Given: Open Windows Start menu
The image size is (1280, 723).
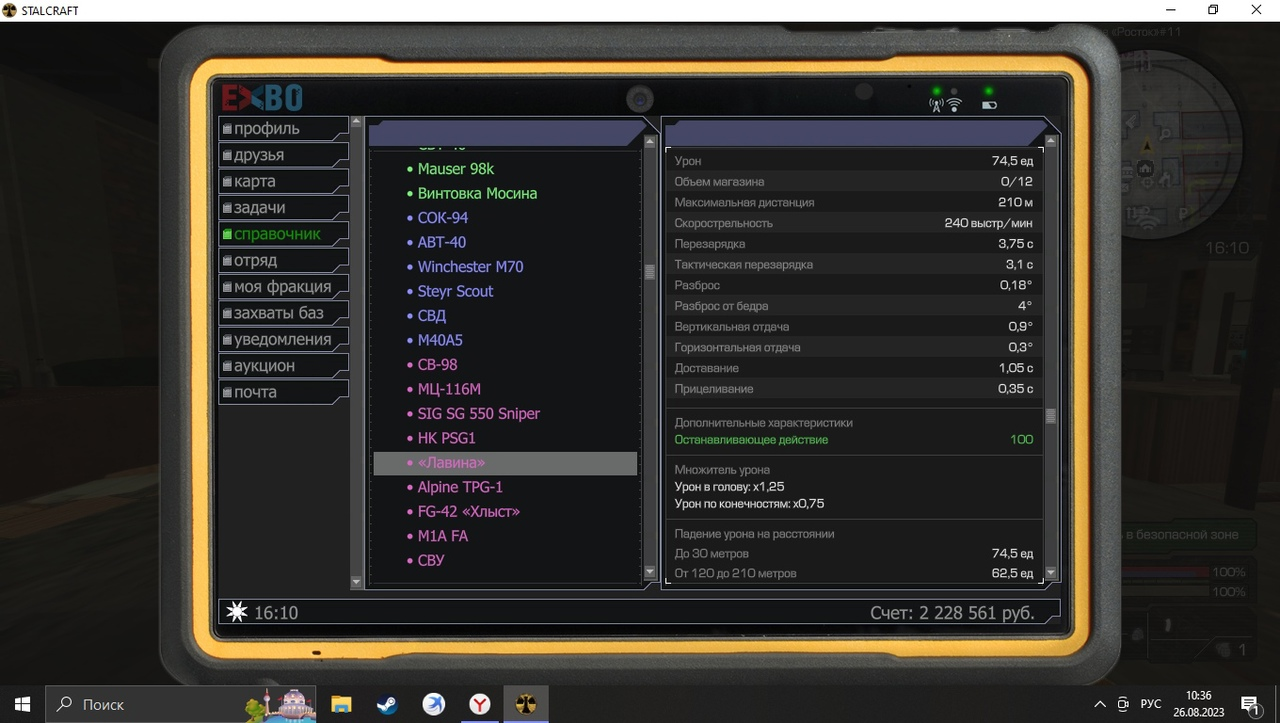Looking at the screenshot, I should pos(23,704).
